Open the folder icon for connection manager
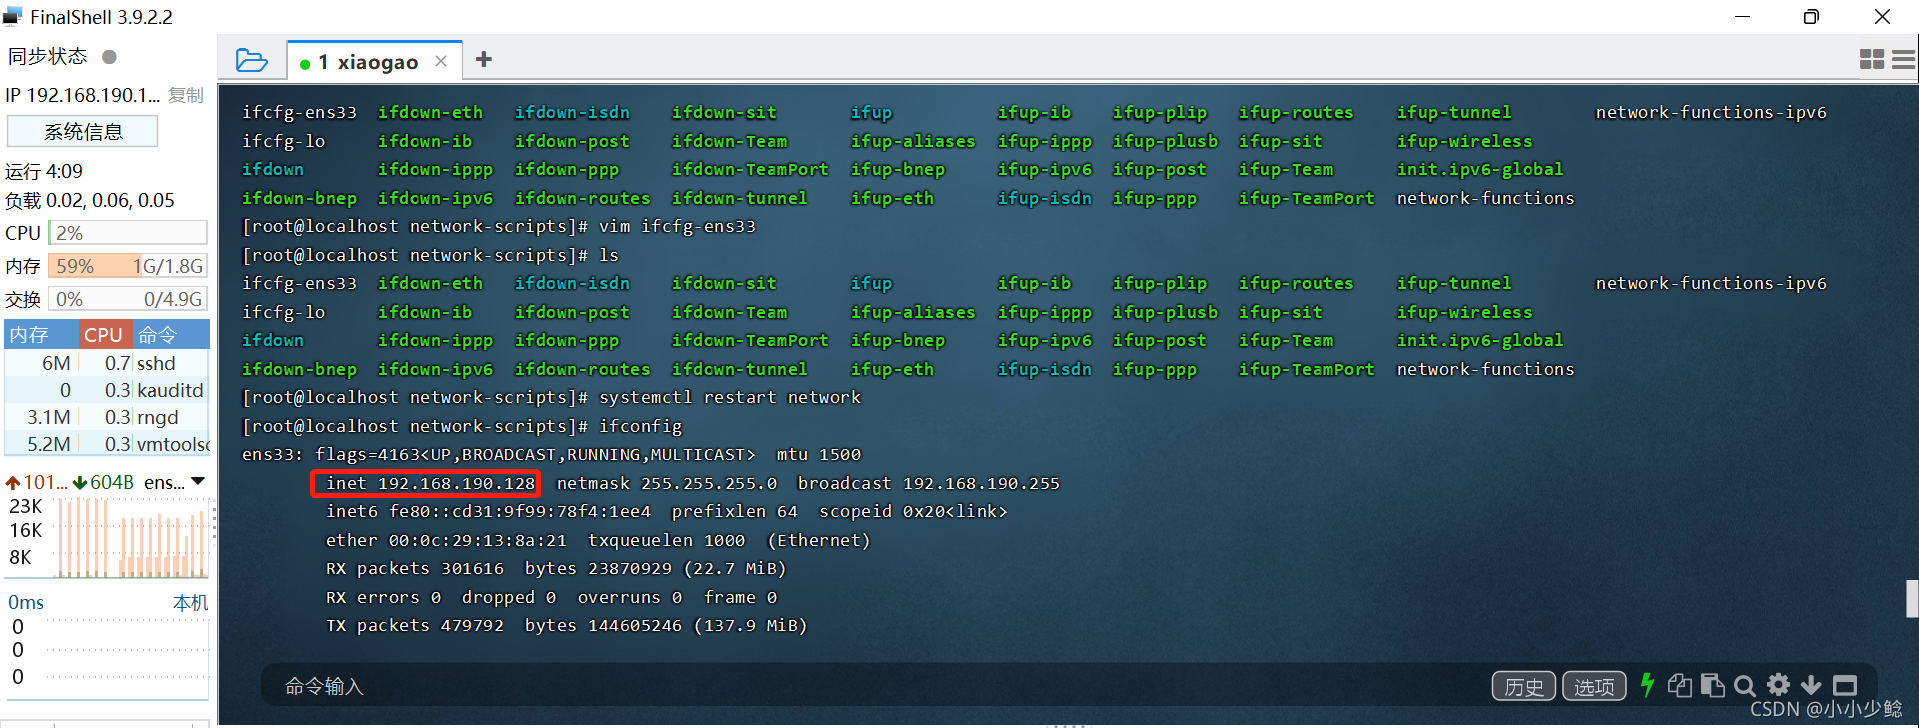The width and height of the screenshot is (1919, 728). tap(251, 61)
